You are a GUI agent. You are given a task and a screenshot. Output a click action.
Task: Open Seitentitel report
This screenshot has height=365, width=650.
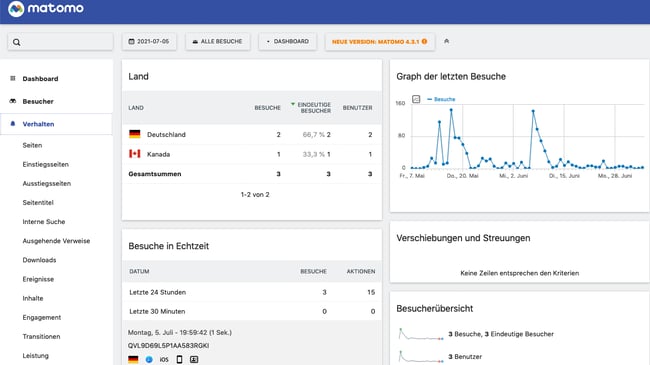[38, 202]
